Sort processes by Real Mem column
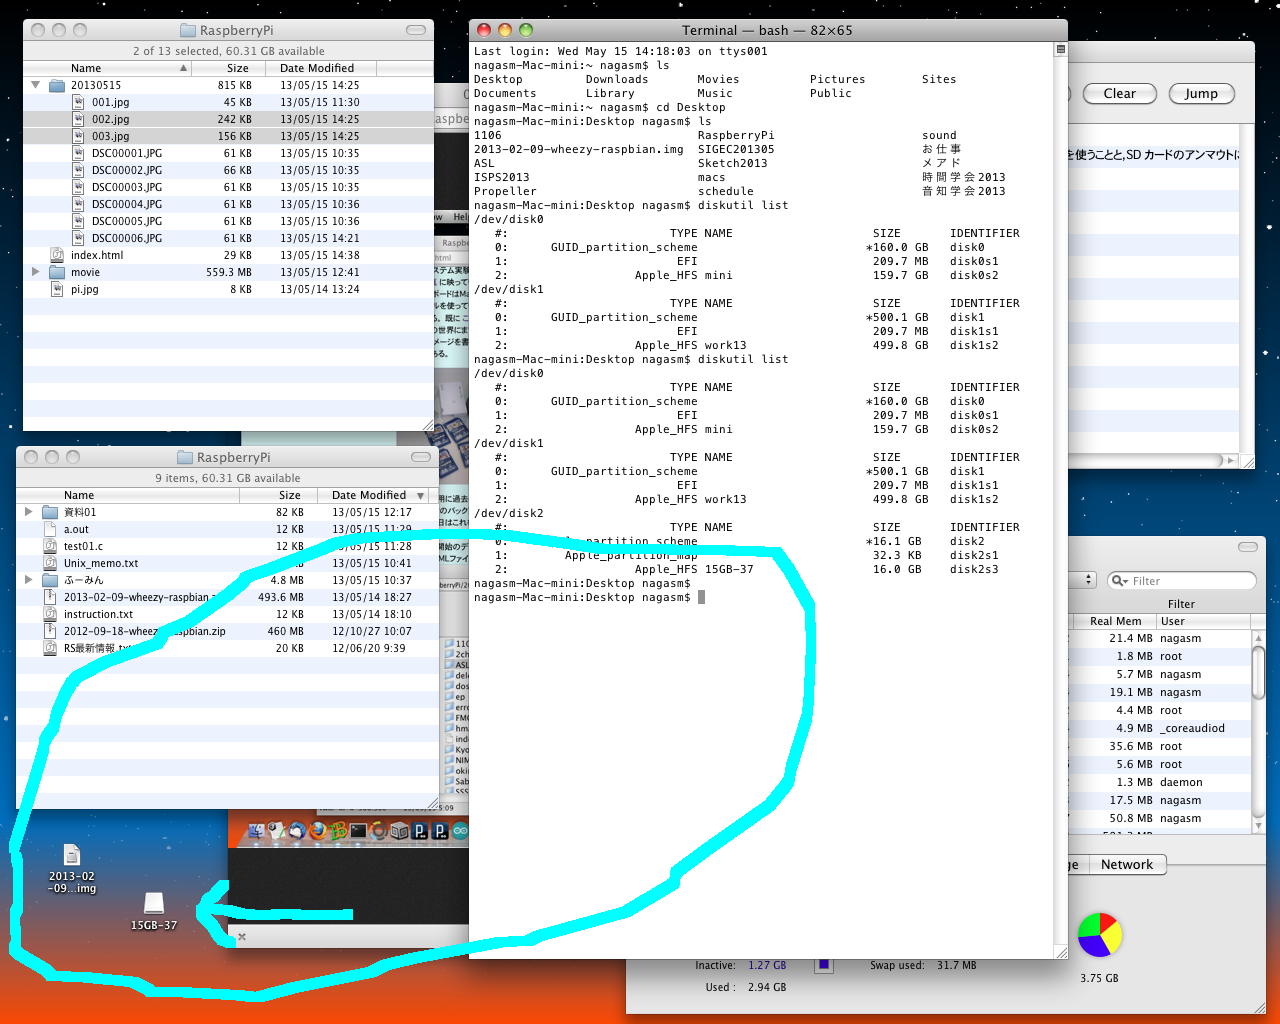Screen dimensions: 1280x1024 pos(1113,621)
